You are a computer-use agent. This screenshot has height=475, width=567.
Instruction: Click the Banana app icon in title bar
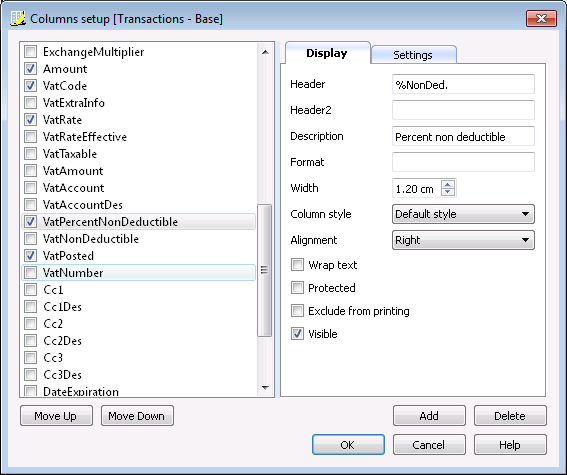pyautogui.click(x=18, y=18)
